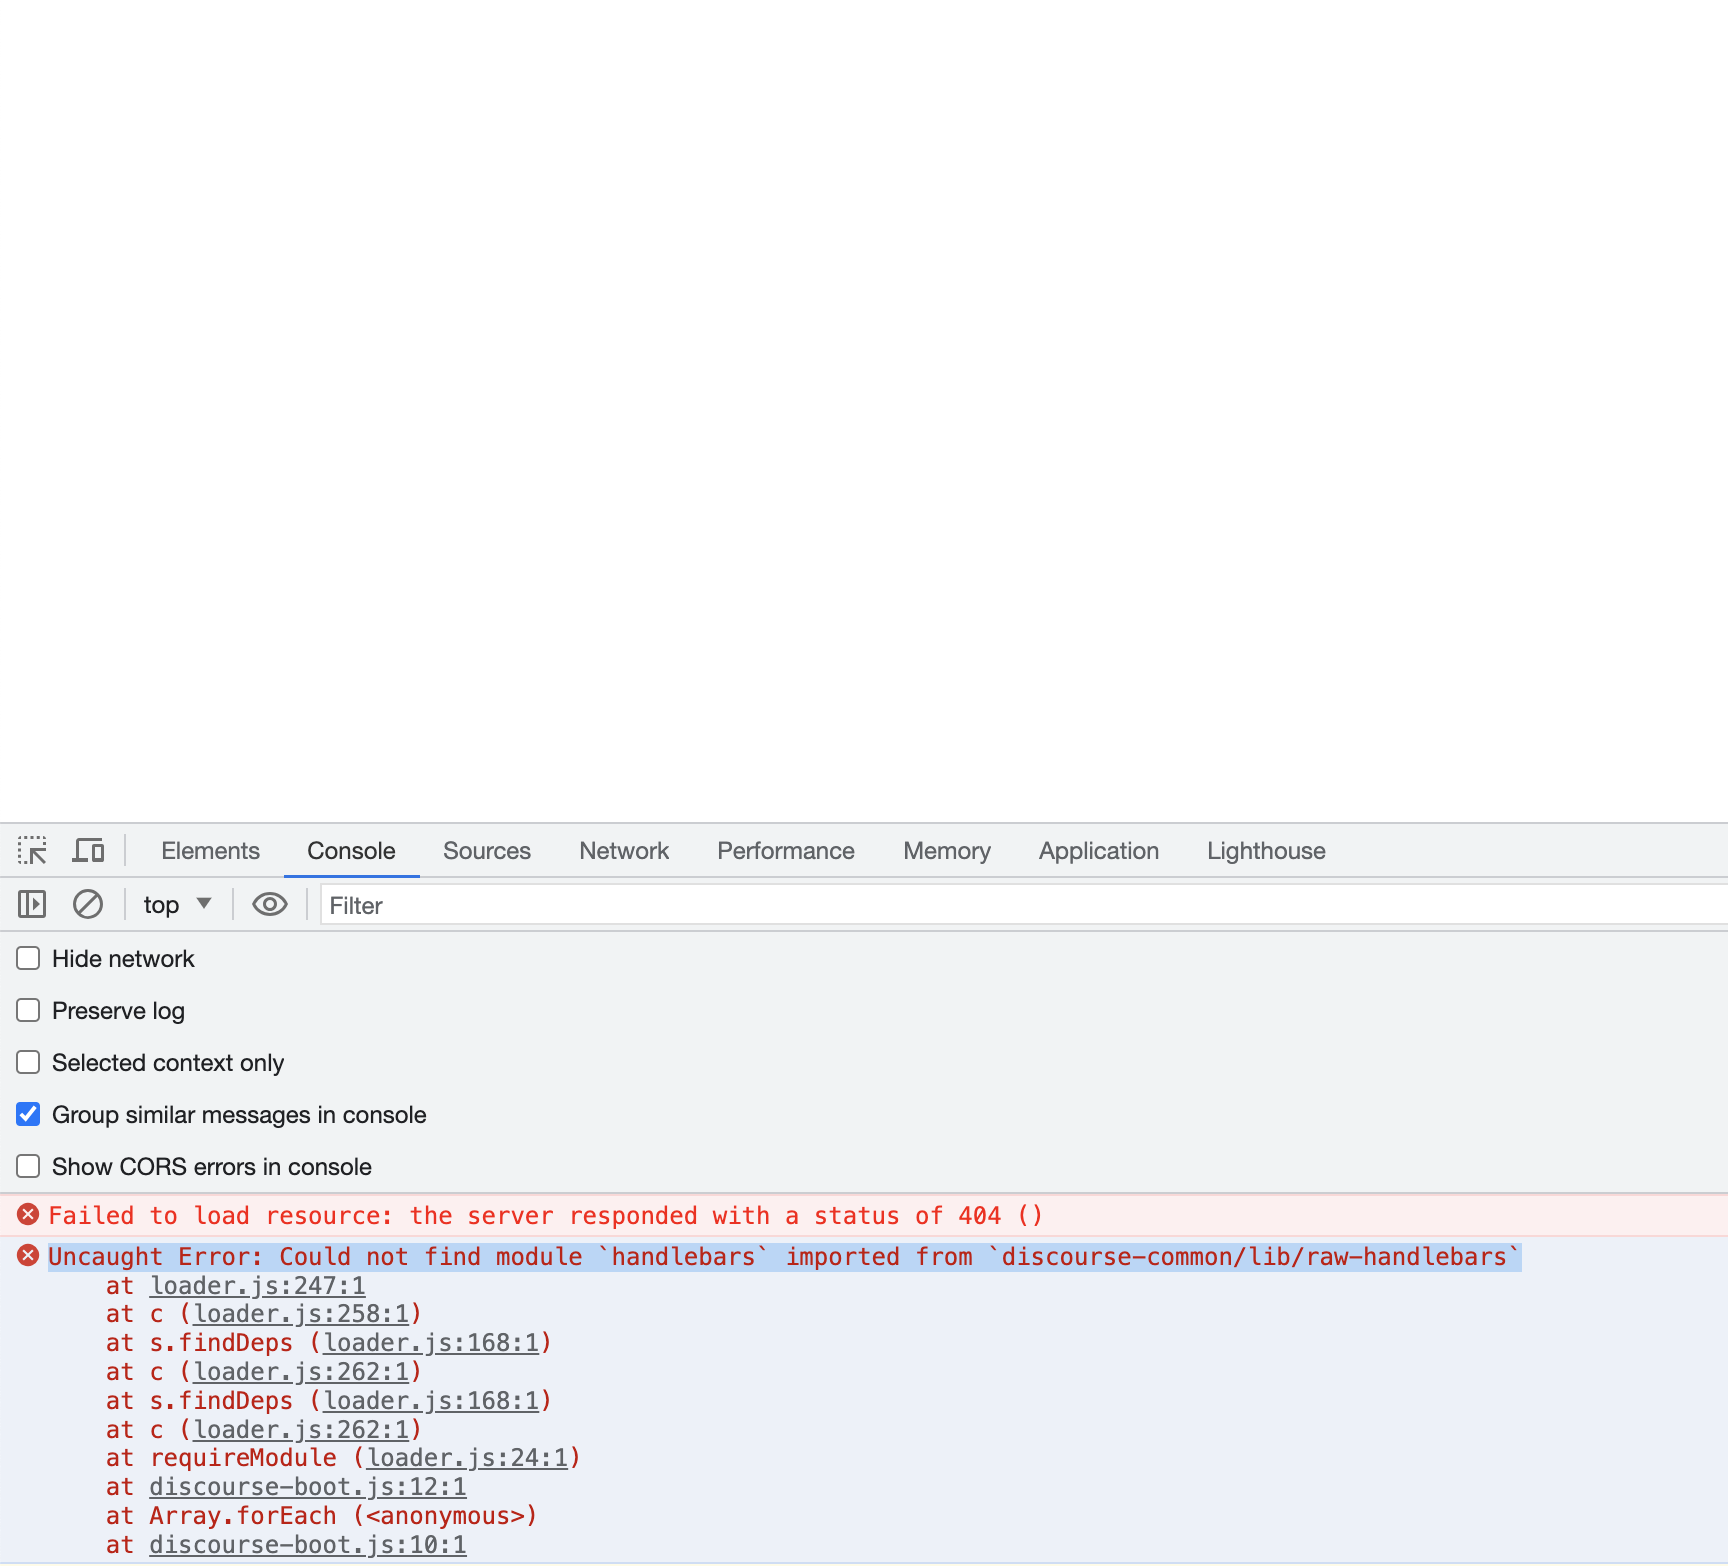Click the Uncaught Error handlebars message
1728x1566 pixels.
(x=784, y=1256)
